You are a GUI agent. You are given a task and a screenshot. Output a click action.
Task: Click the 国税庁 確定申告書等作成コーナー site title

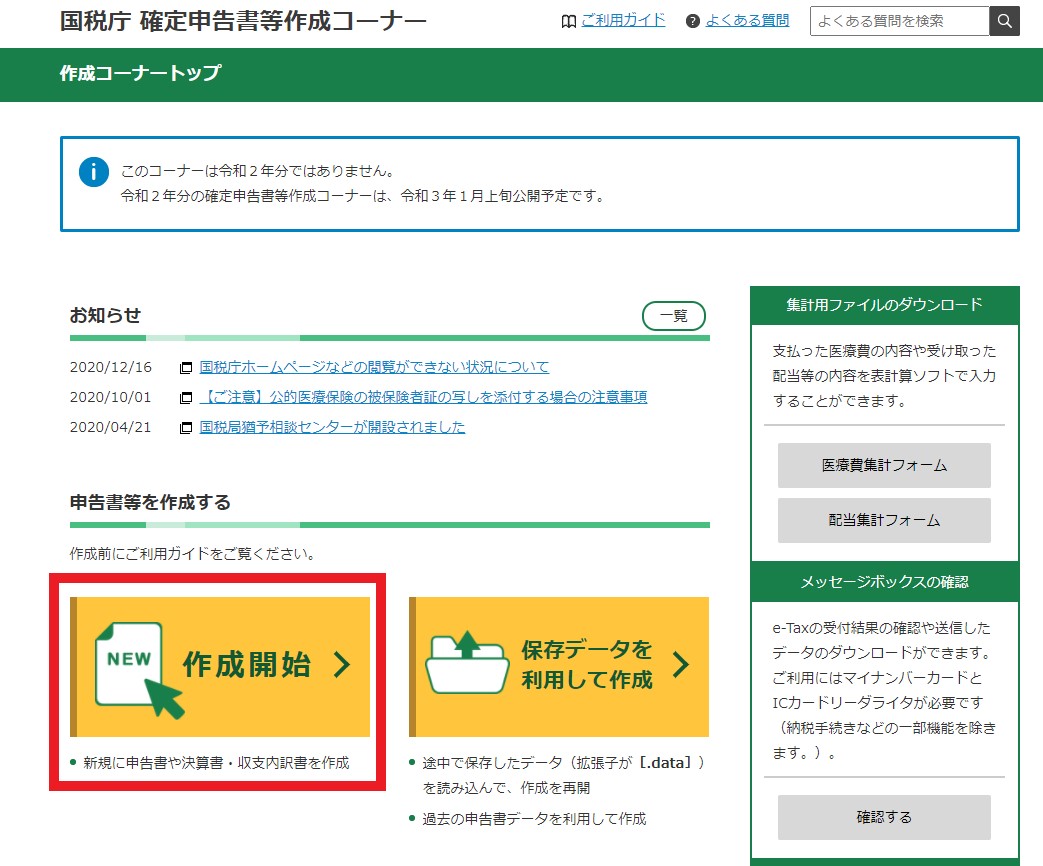click(243, 21)
